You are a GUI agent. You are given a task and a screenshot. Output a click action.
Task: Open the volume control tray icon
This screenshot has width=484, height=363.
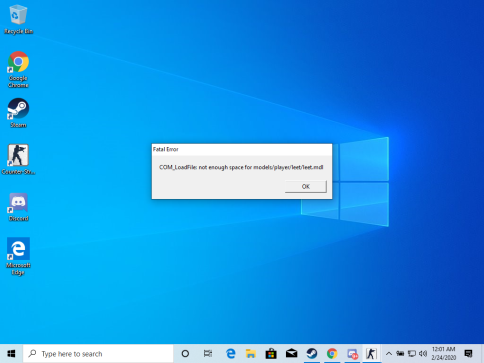pos(423,354)
